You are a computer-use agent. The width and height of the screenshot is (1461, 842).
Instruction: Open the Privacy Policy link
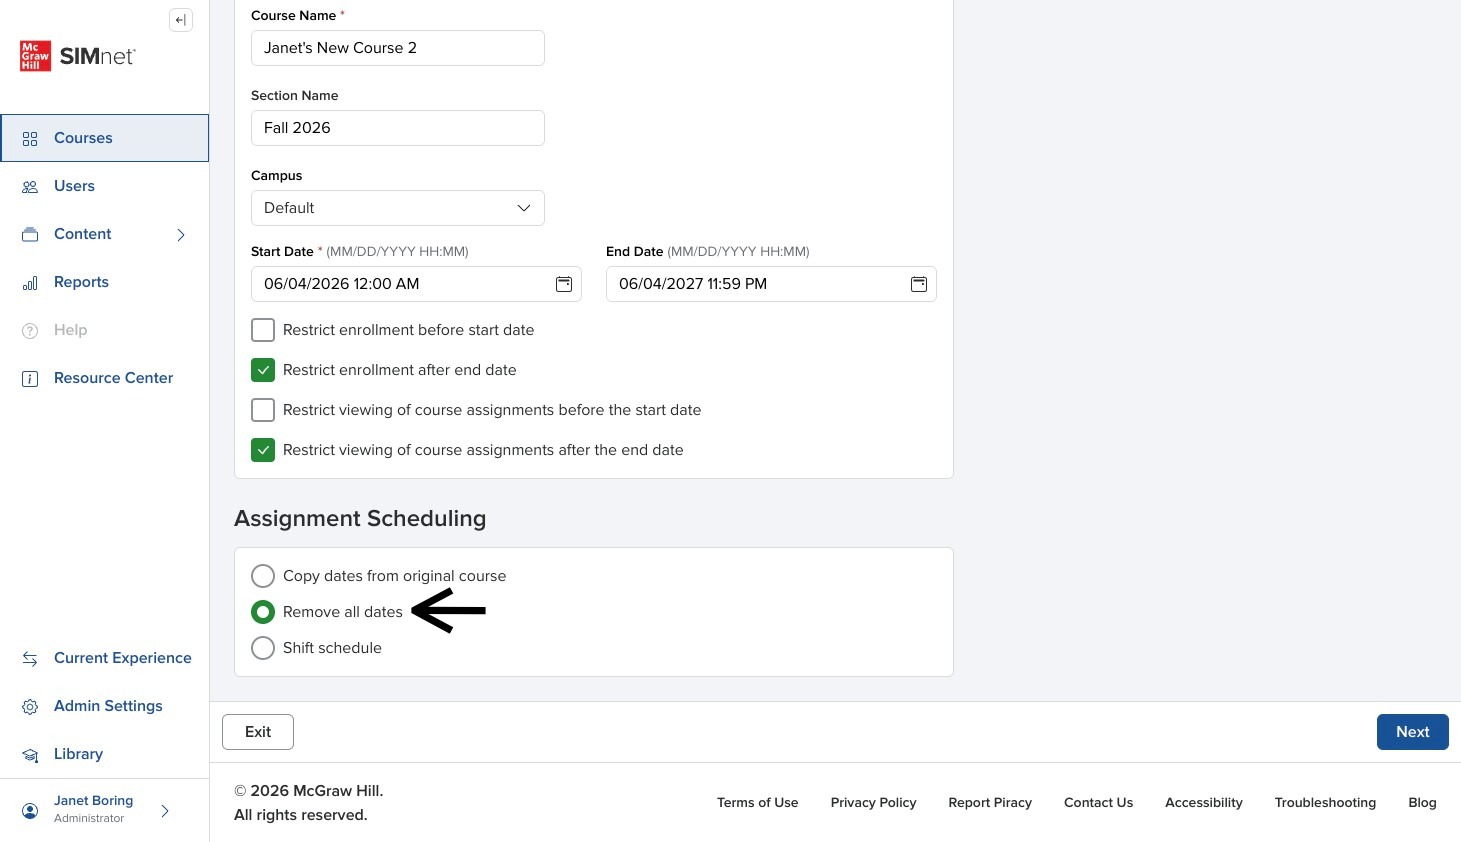874,802
